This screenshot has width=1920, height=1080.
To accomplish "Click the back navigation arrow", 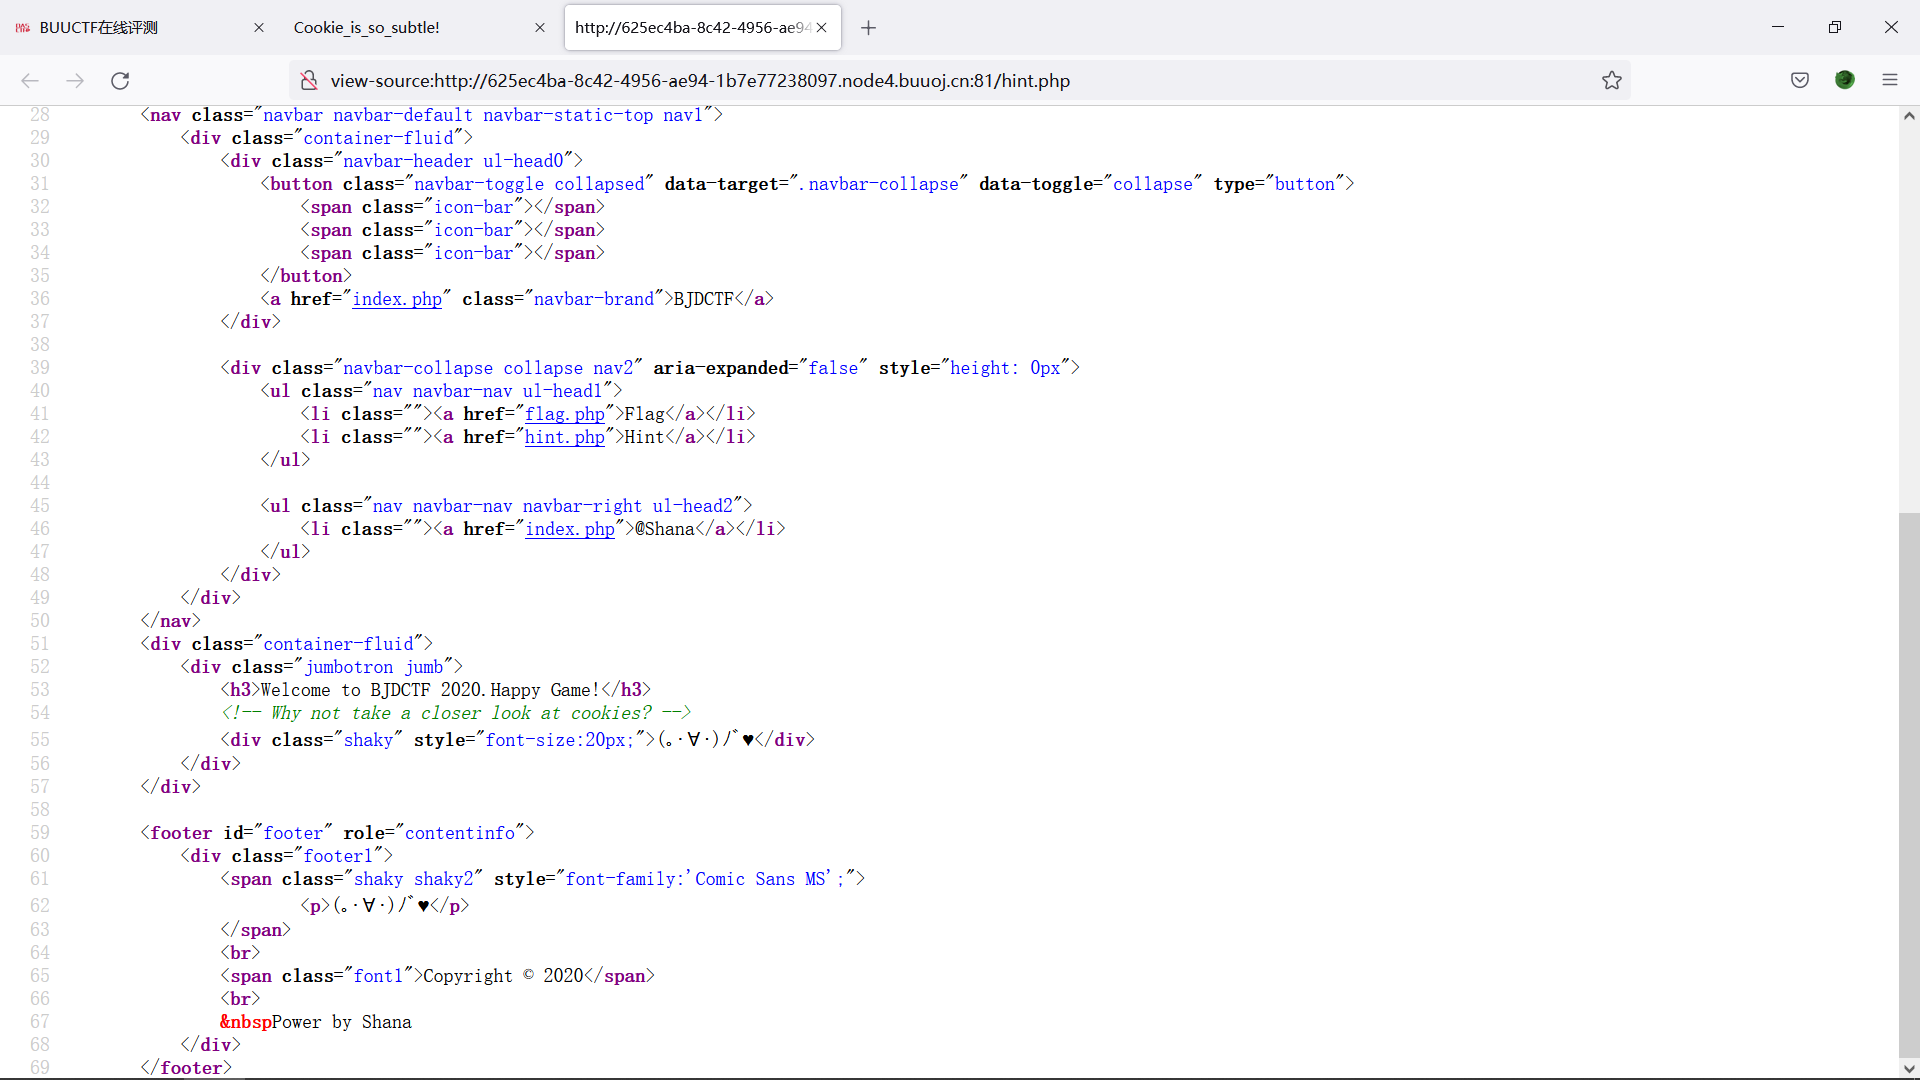I will tap(30, 81).
